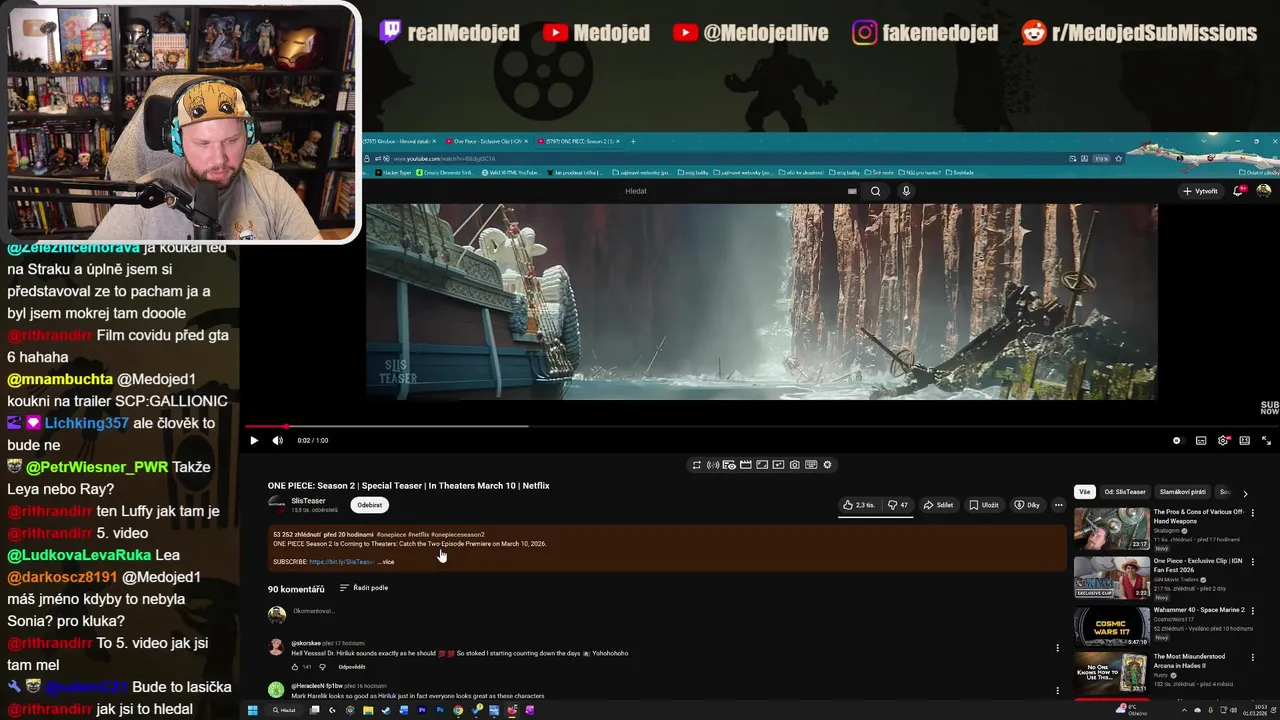Start voice search with the microphone icon

[906, 191]
